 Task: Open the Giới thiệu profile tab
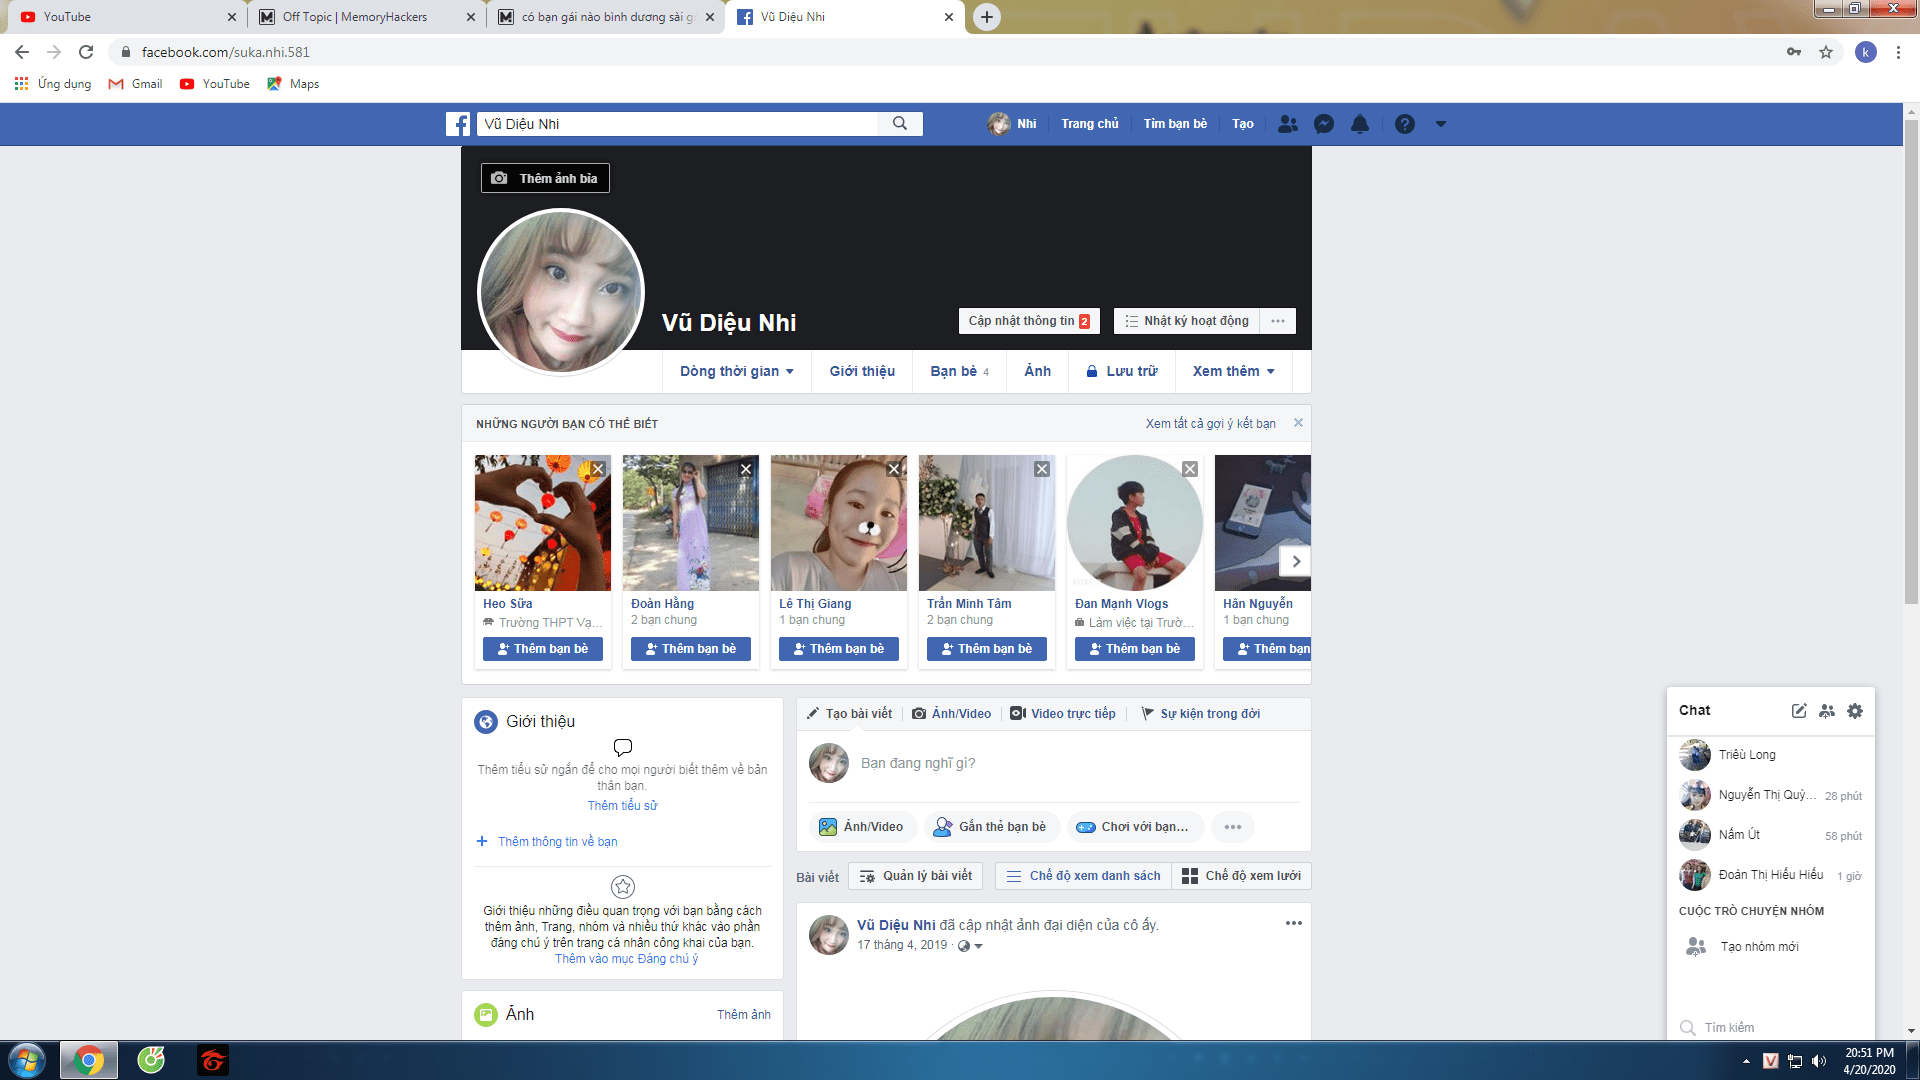(x=862, y=371)
